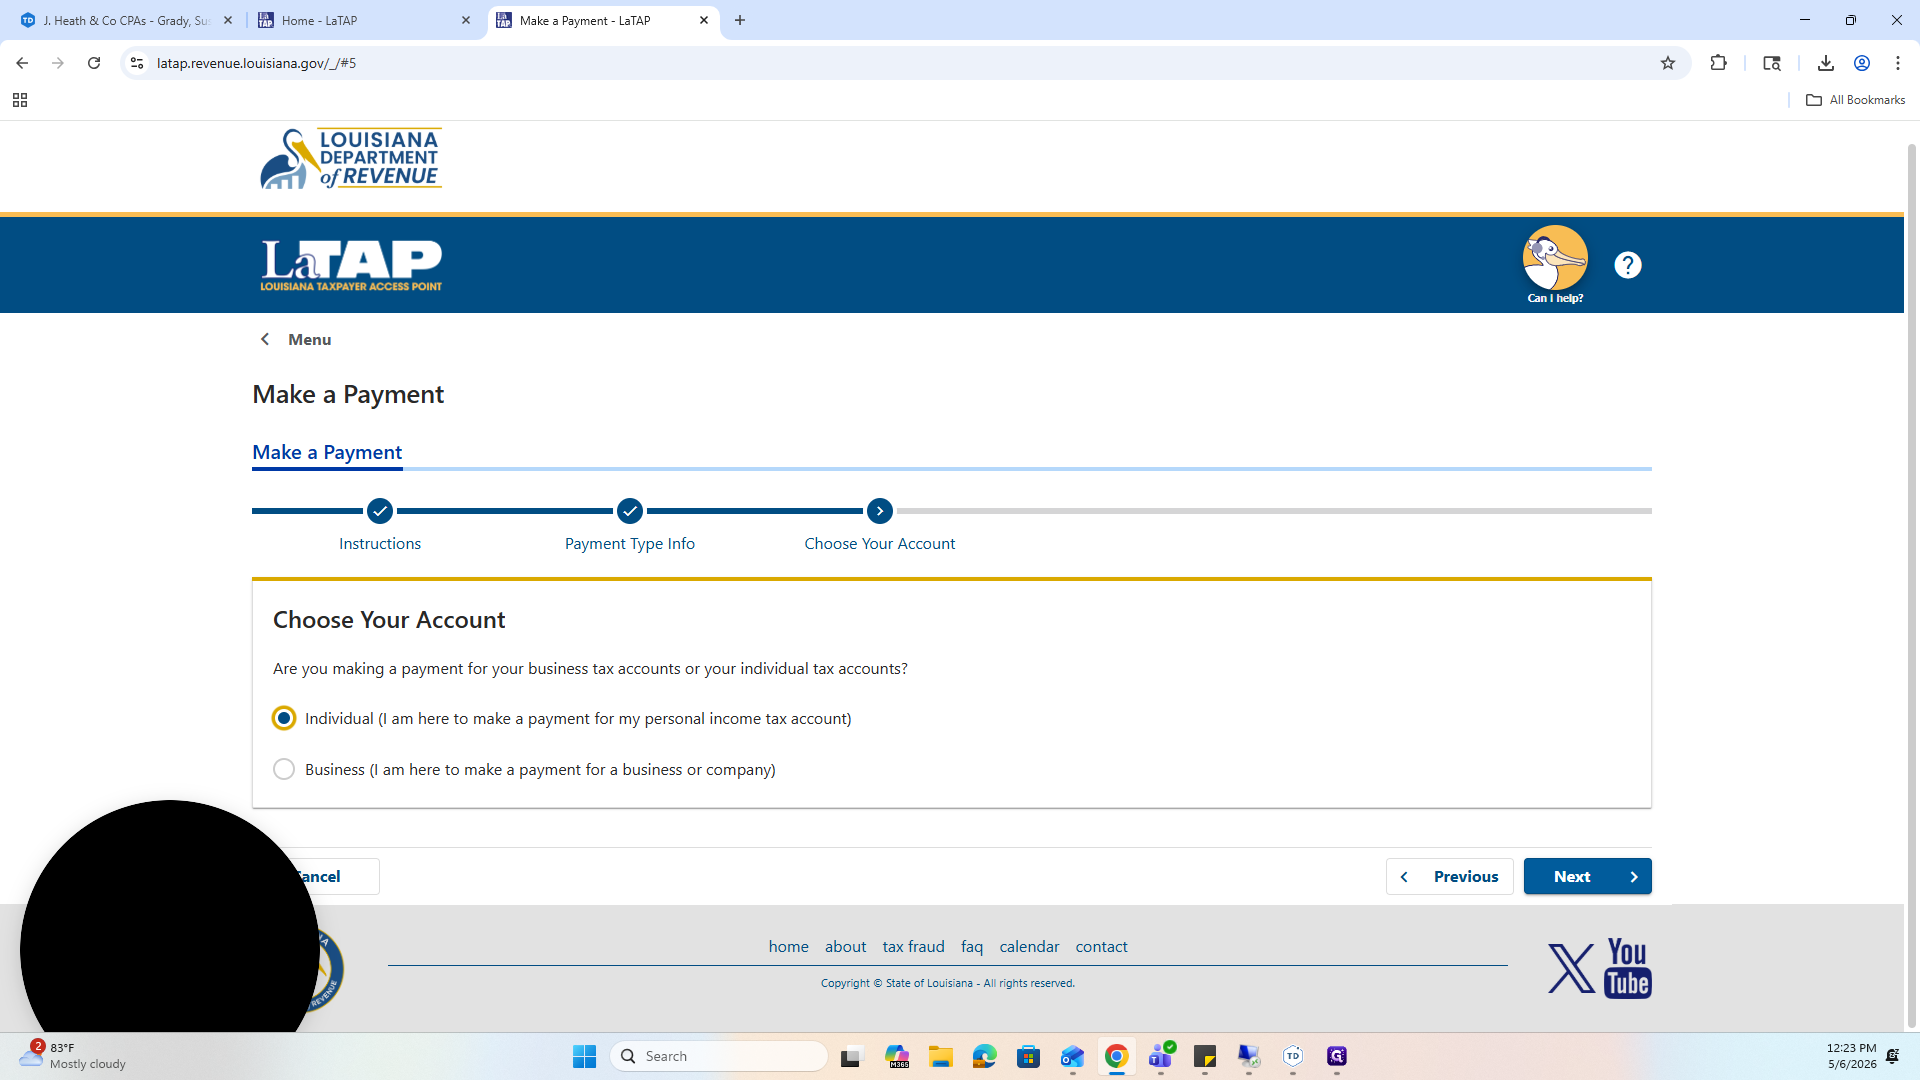Open Microsoft Store from the taskbar
This screenshot has width=1920, height=1080.
[x=1029, y=1056]
